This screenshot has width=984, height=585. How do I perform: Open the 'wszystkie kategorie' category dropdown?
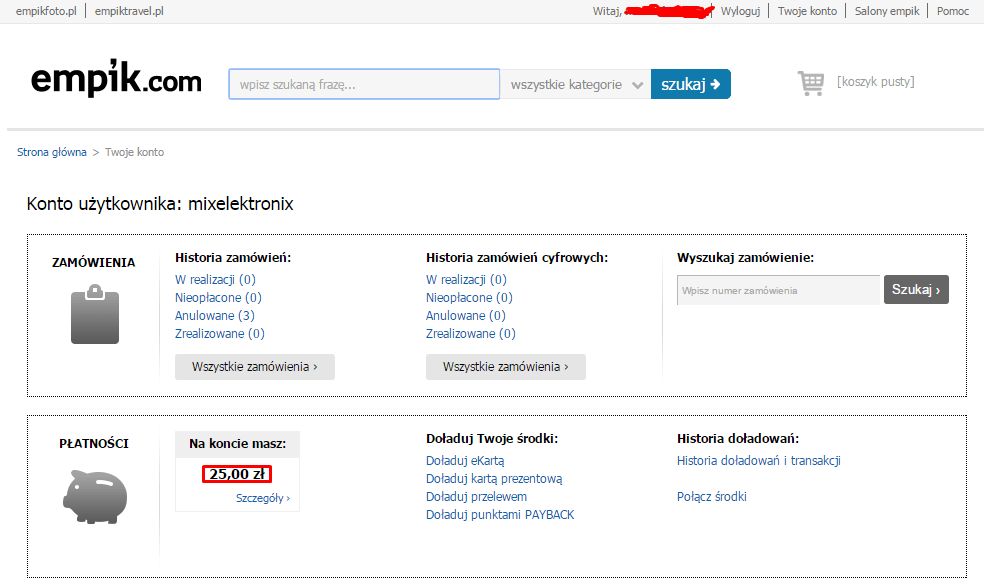pos(575,85)
